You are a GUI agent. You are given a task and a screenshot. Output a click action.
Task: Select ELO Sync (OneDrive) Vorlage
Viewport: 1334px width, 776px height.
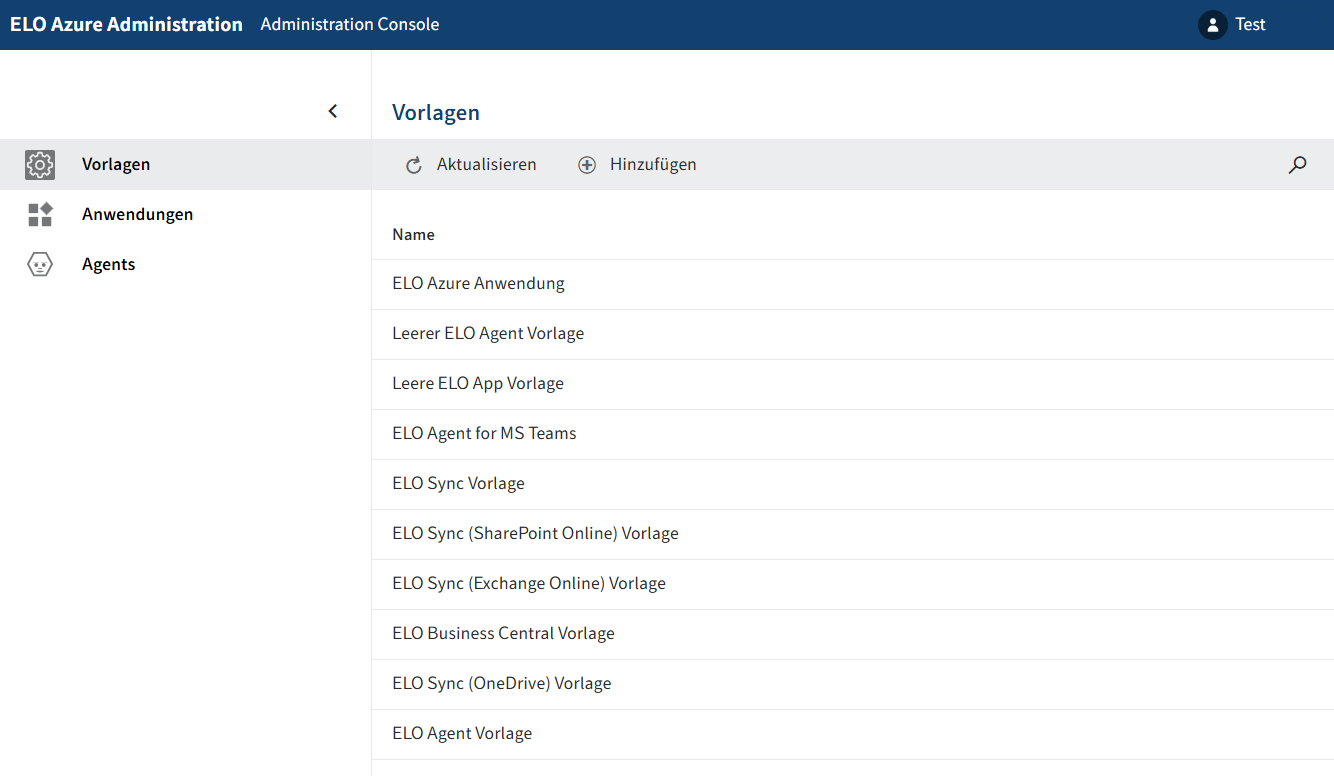click(x=853, y=684)
